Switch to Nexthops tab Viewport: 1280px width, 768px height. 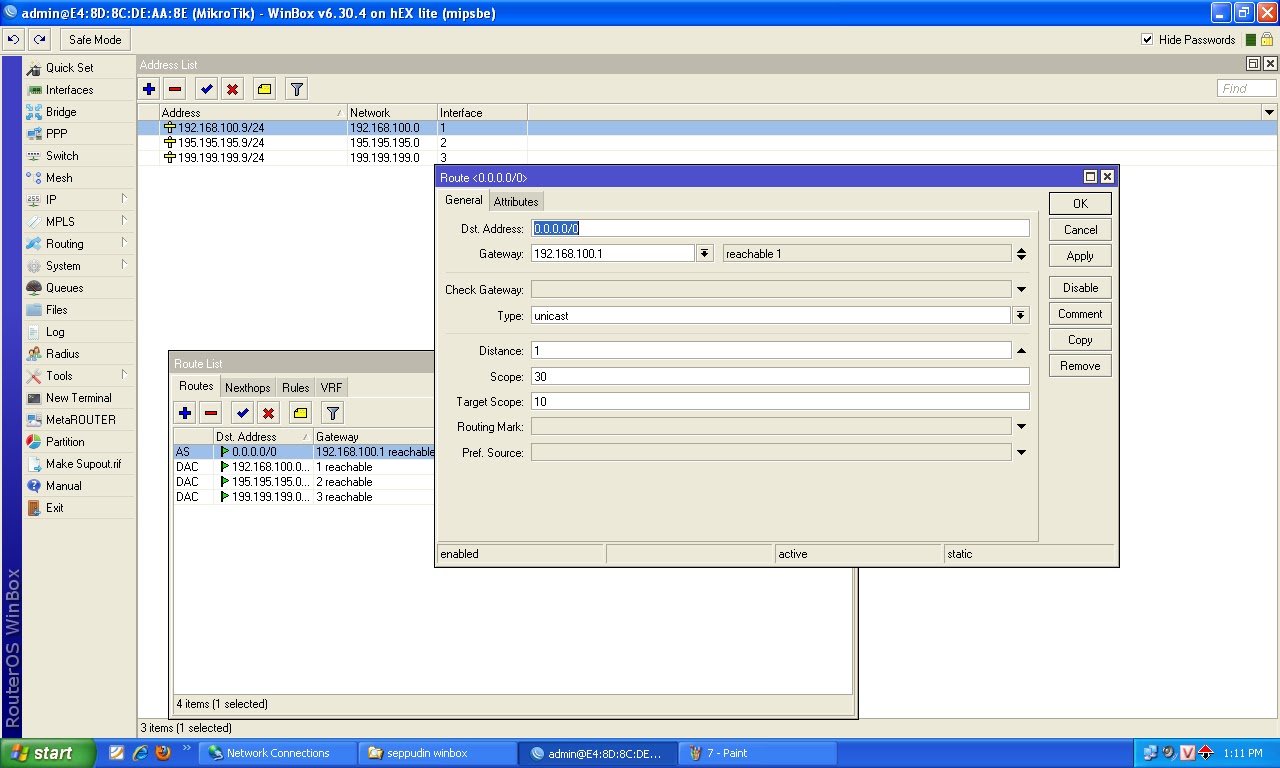247,388
